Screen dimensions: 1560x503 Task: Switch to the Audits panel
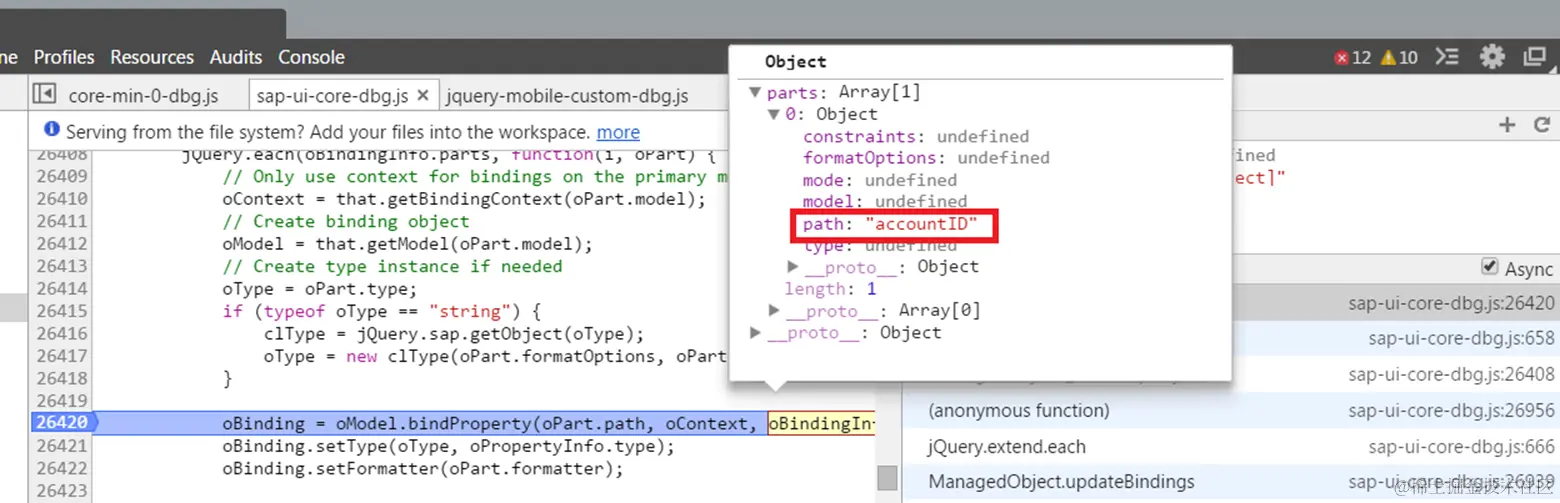click(236, 57)
